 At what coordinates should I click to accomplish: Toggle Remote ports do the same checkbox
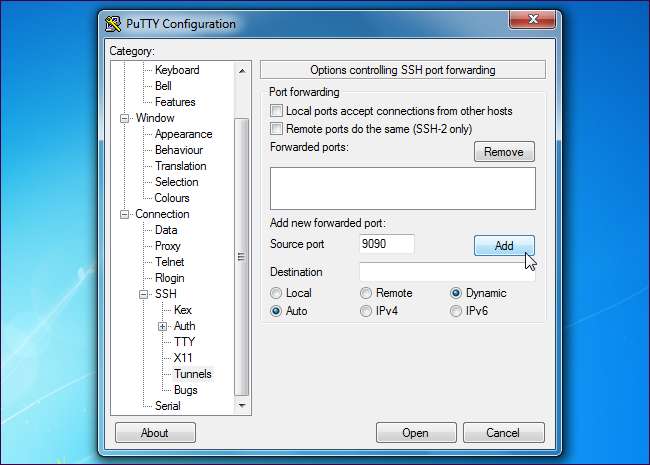277,129
